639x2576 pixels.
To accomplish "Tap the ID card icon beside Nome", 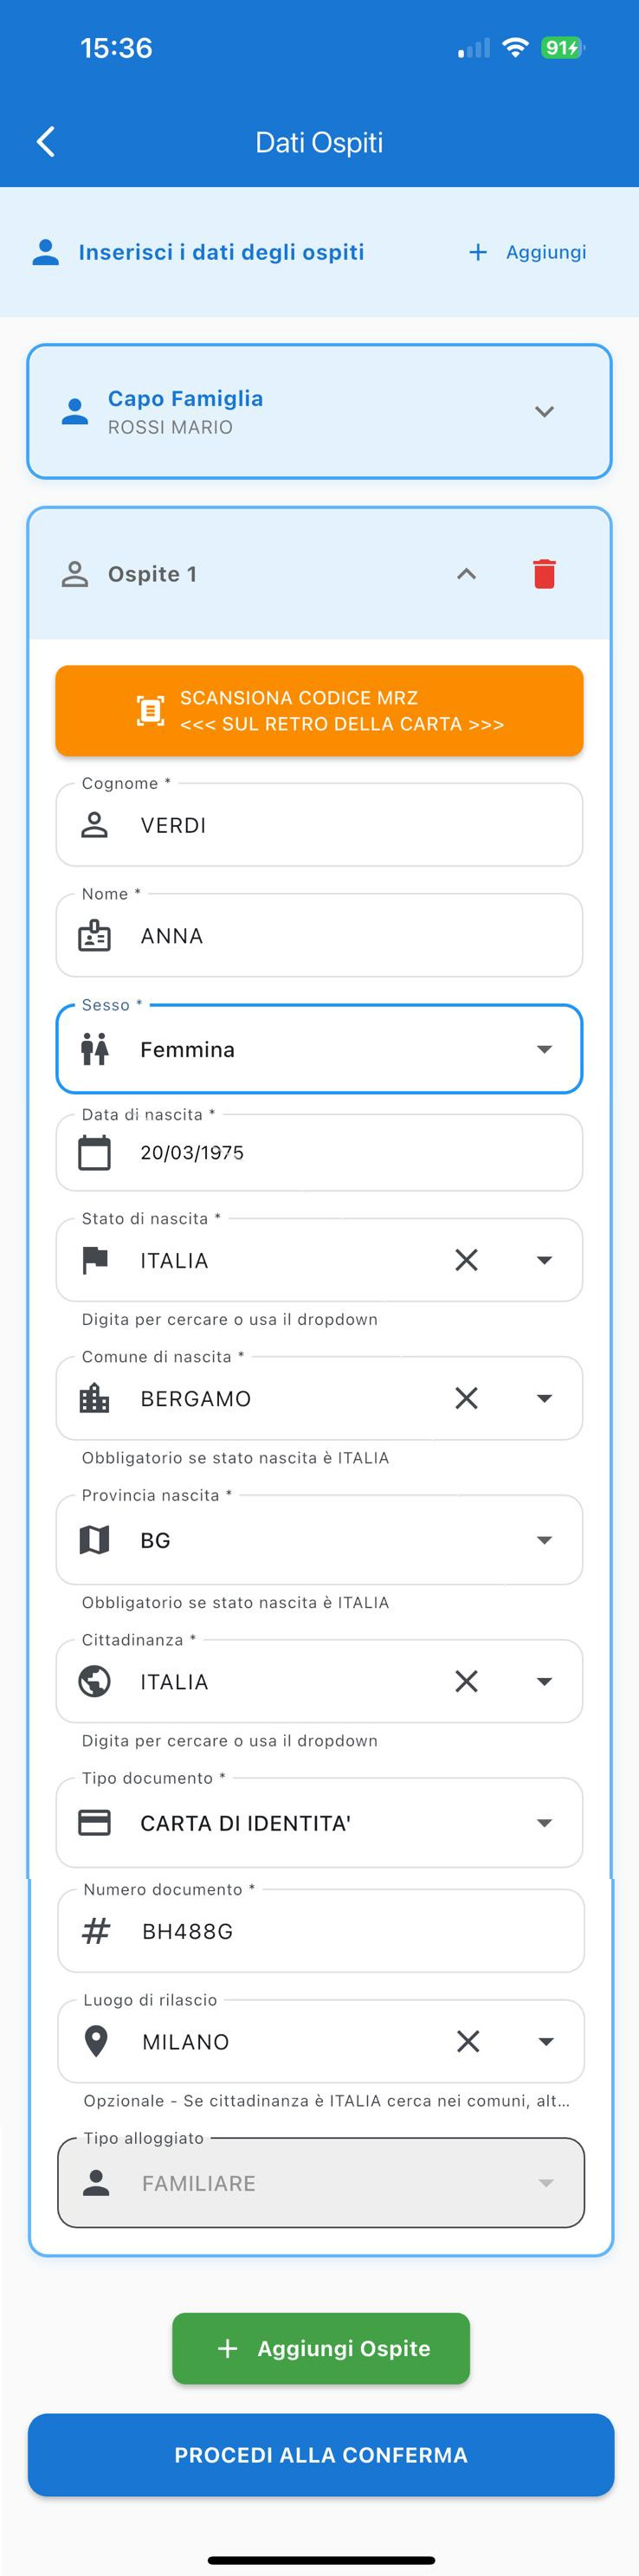I will click(95, 935).
